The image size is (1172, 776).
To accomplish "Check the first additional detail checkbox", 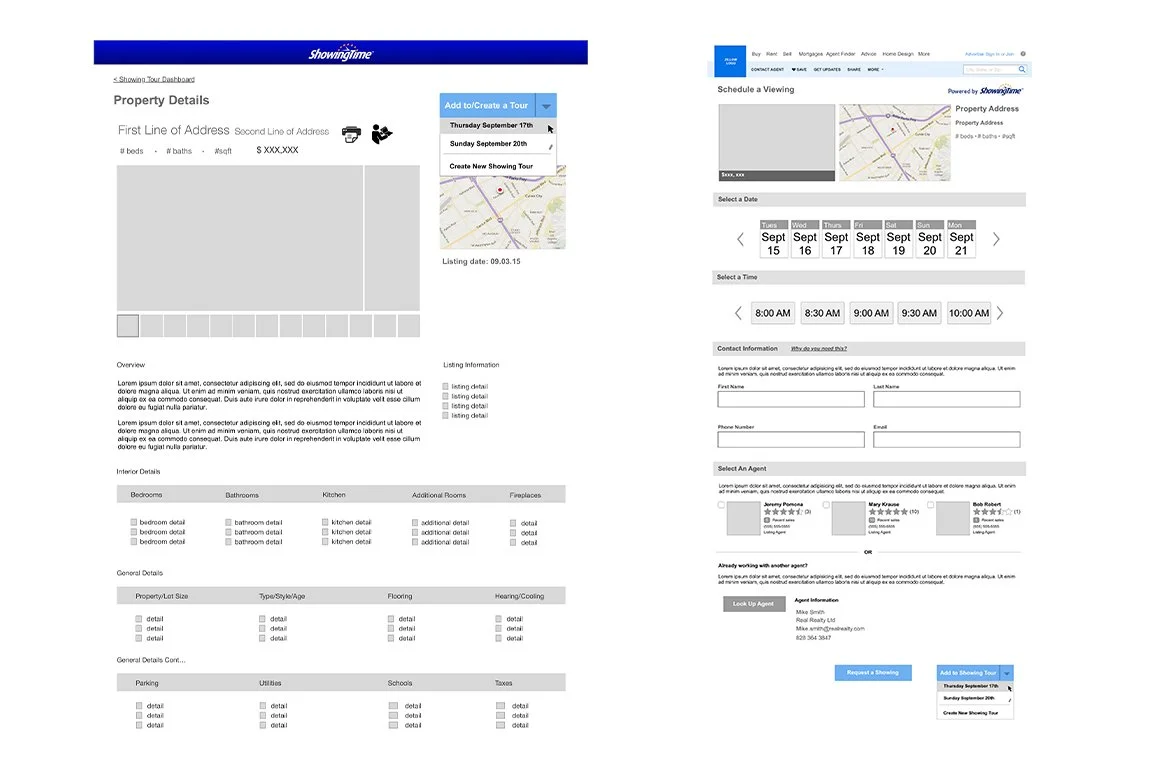I will point(415,523).
